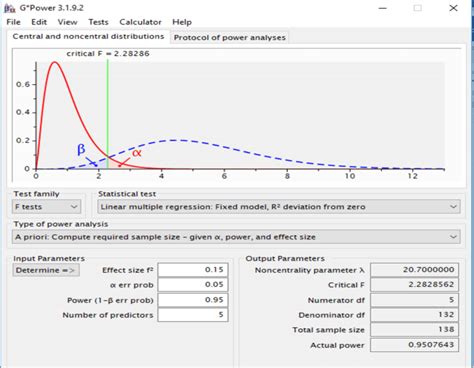474x368 pixels.
Task: Select the Noncentrality parameter λ output value
Action: [x=414, y=270]
